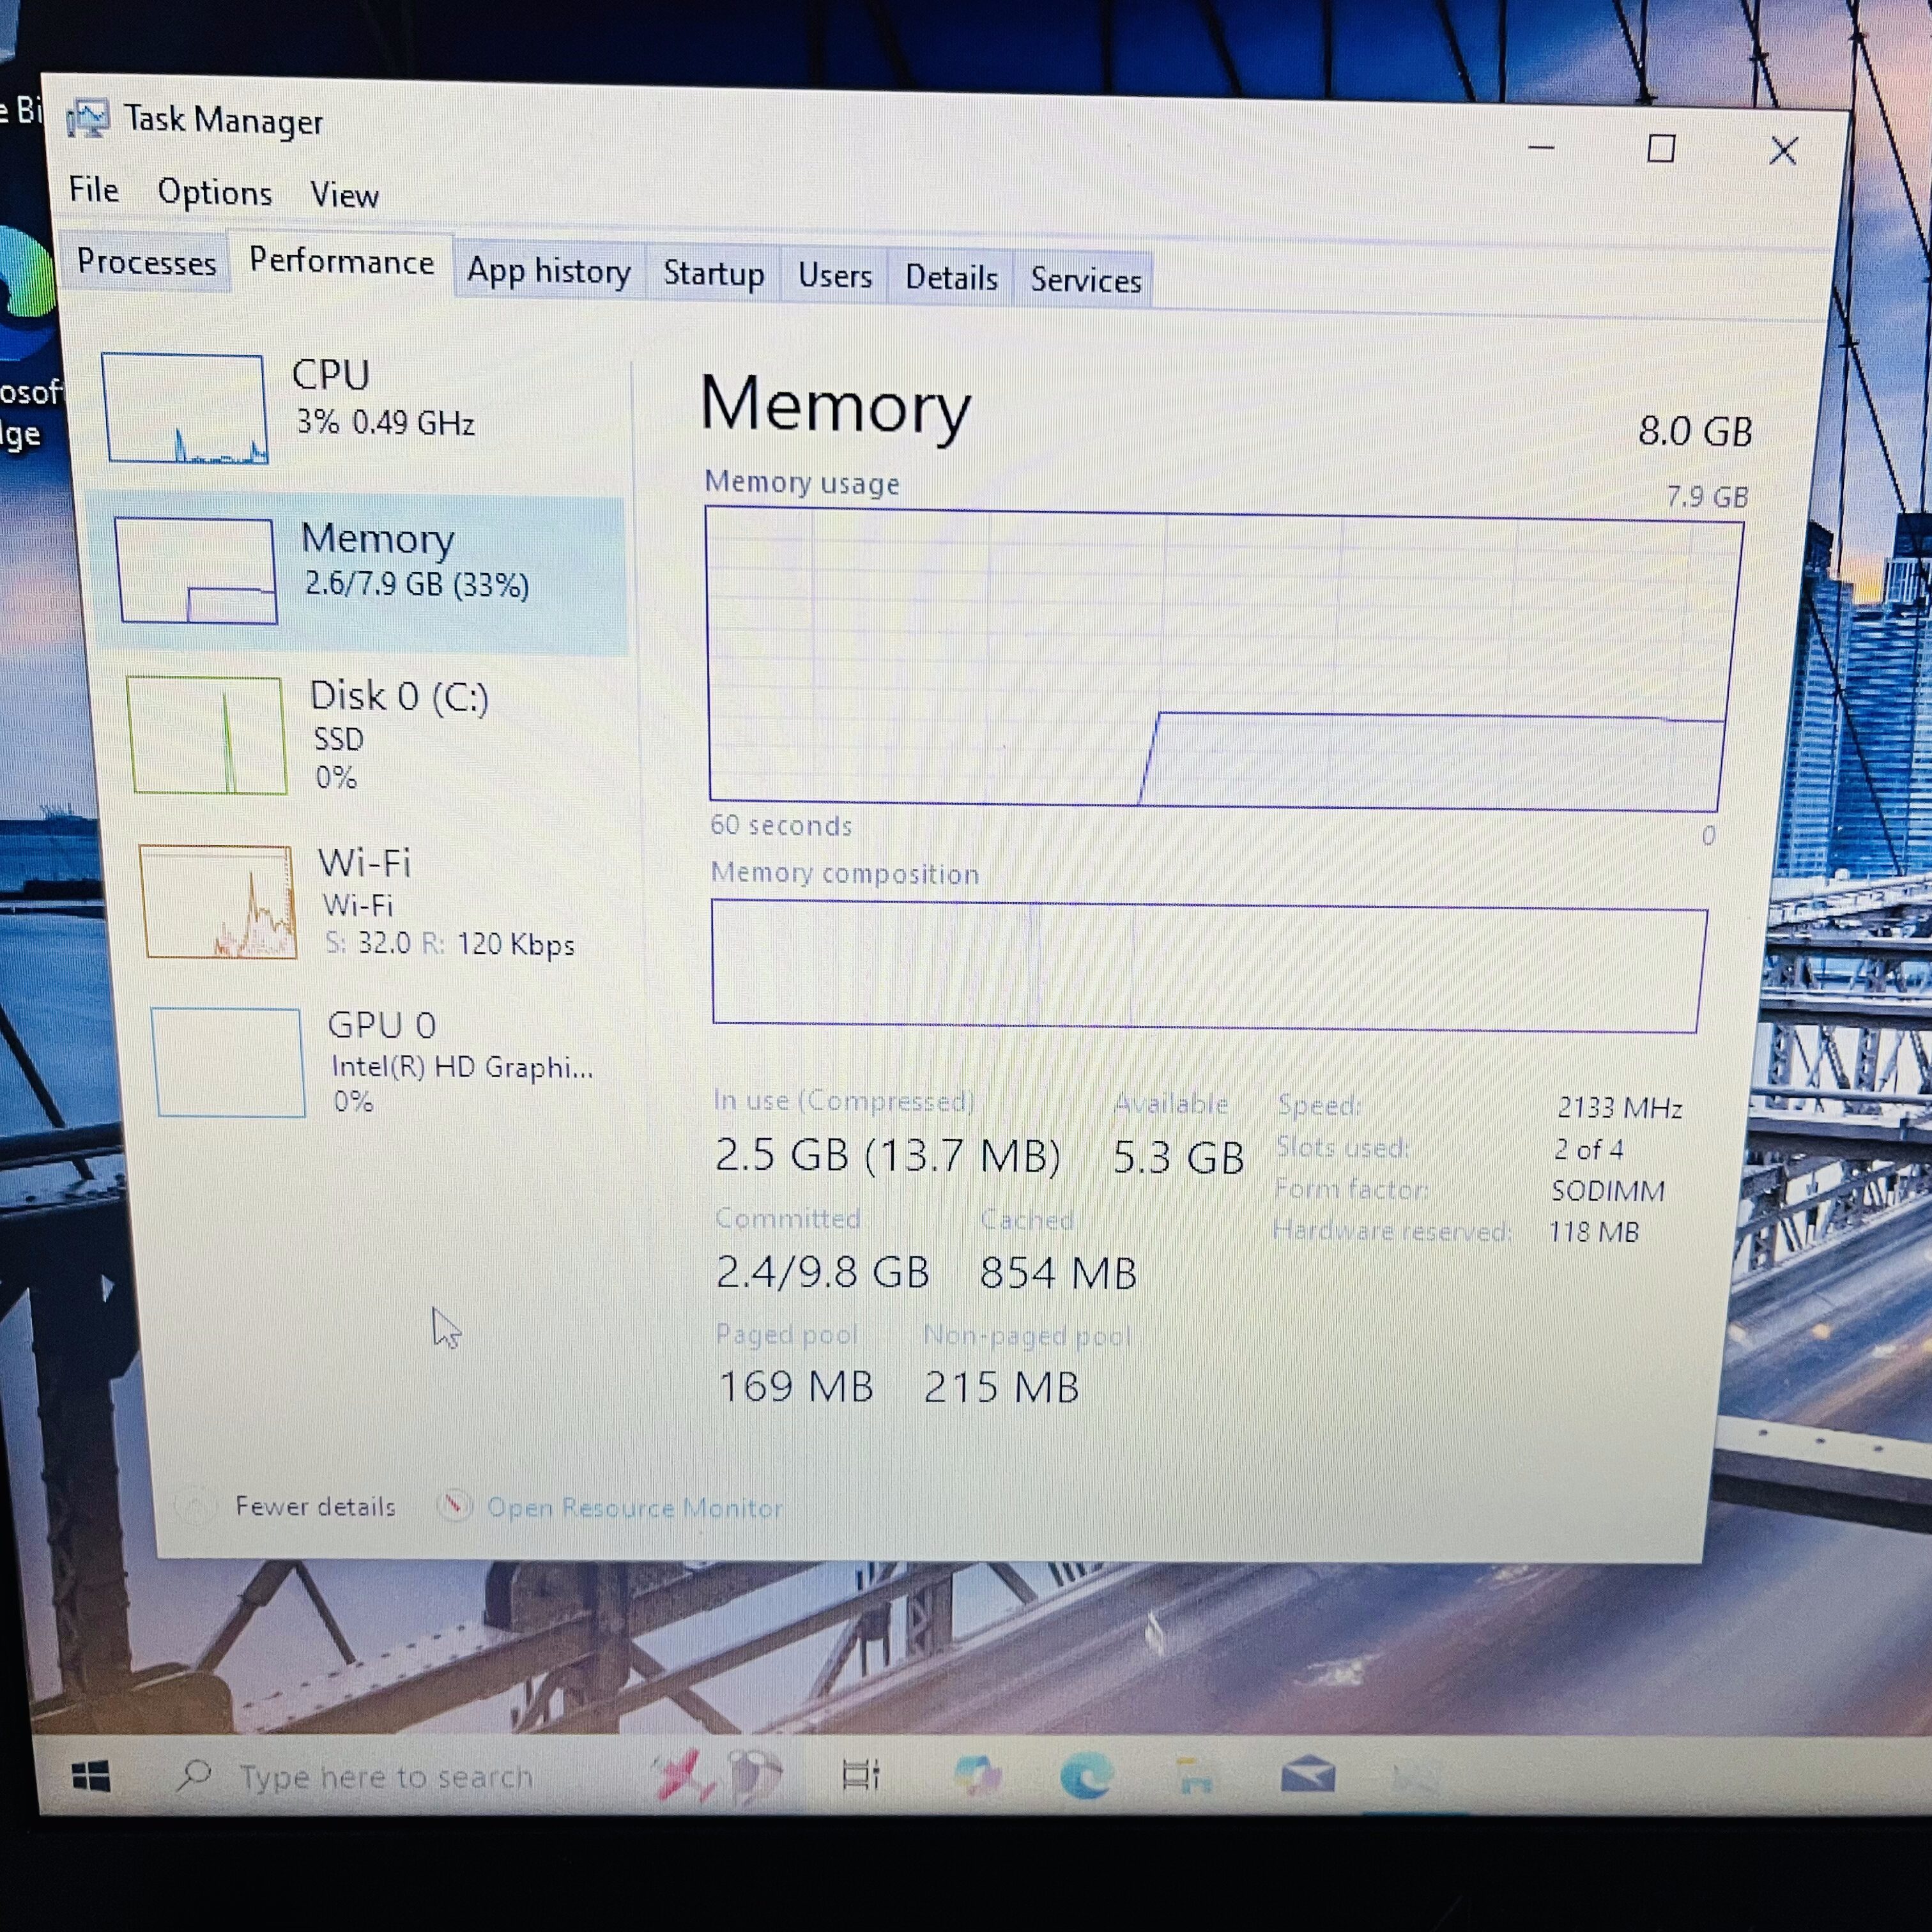Maximize the Task Manager window

pos(1661,149)
